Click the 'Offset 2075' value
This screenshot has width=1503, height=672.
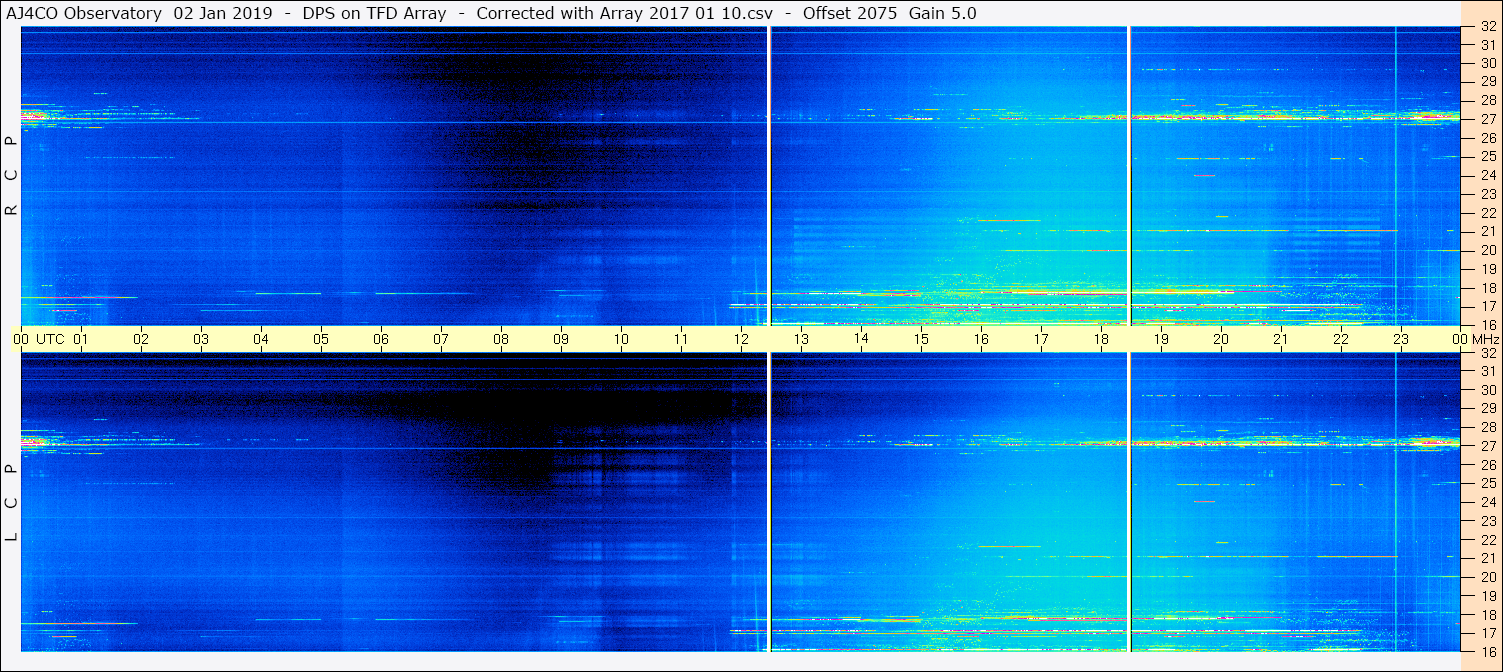tap(851, 13)
